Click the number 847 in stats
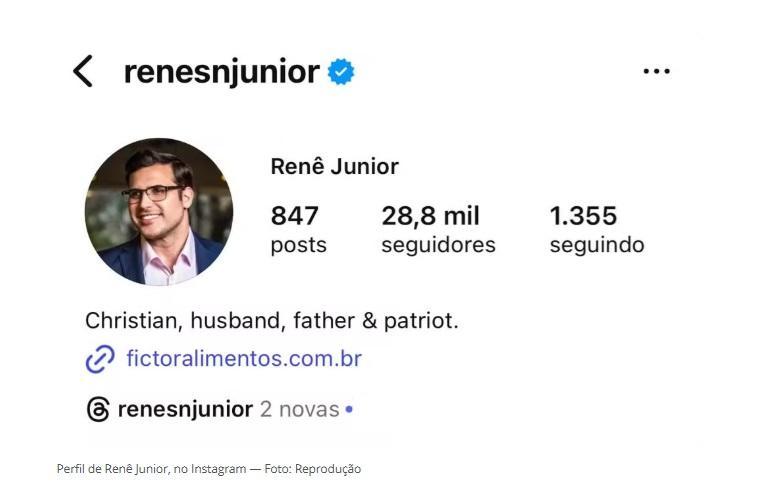 coord(294,216)
